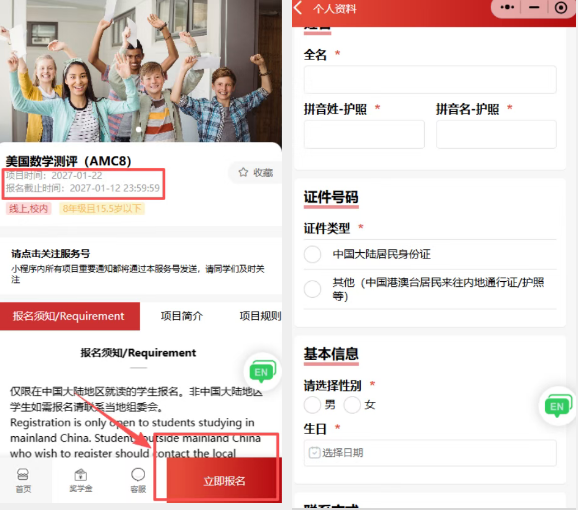Click the banner carousel dot indicator

(x=139, y=129)
